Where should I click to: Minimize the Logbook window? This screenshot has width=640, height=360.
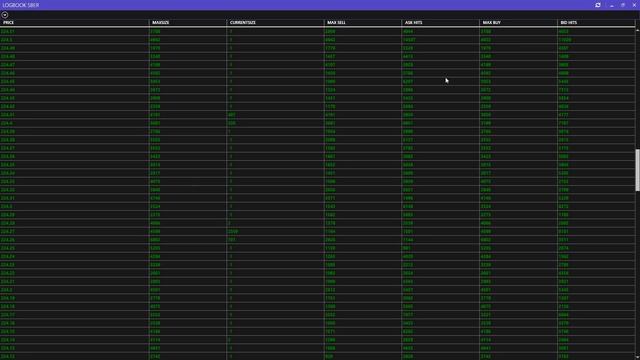pyautogui.click(x=611, y=5)
